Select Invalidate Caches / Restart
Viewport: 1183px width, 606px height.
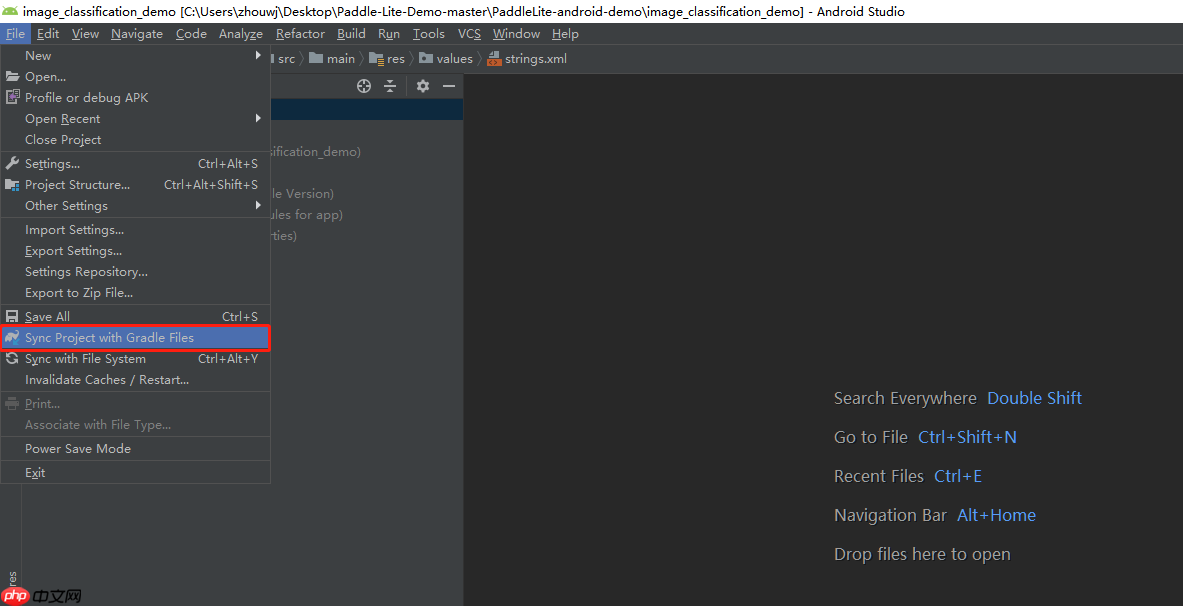tap(106, 380)
